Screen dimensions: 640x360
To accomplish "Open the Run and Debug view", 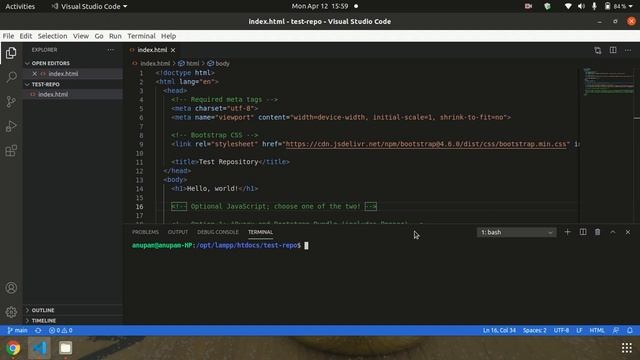I will pyautogui.click(x=11, y=126).
